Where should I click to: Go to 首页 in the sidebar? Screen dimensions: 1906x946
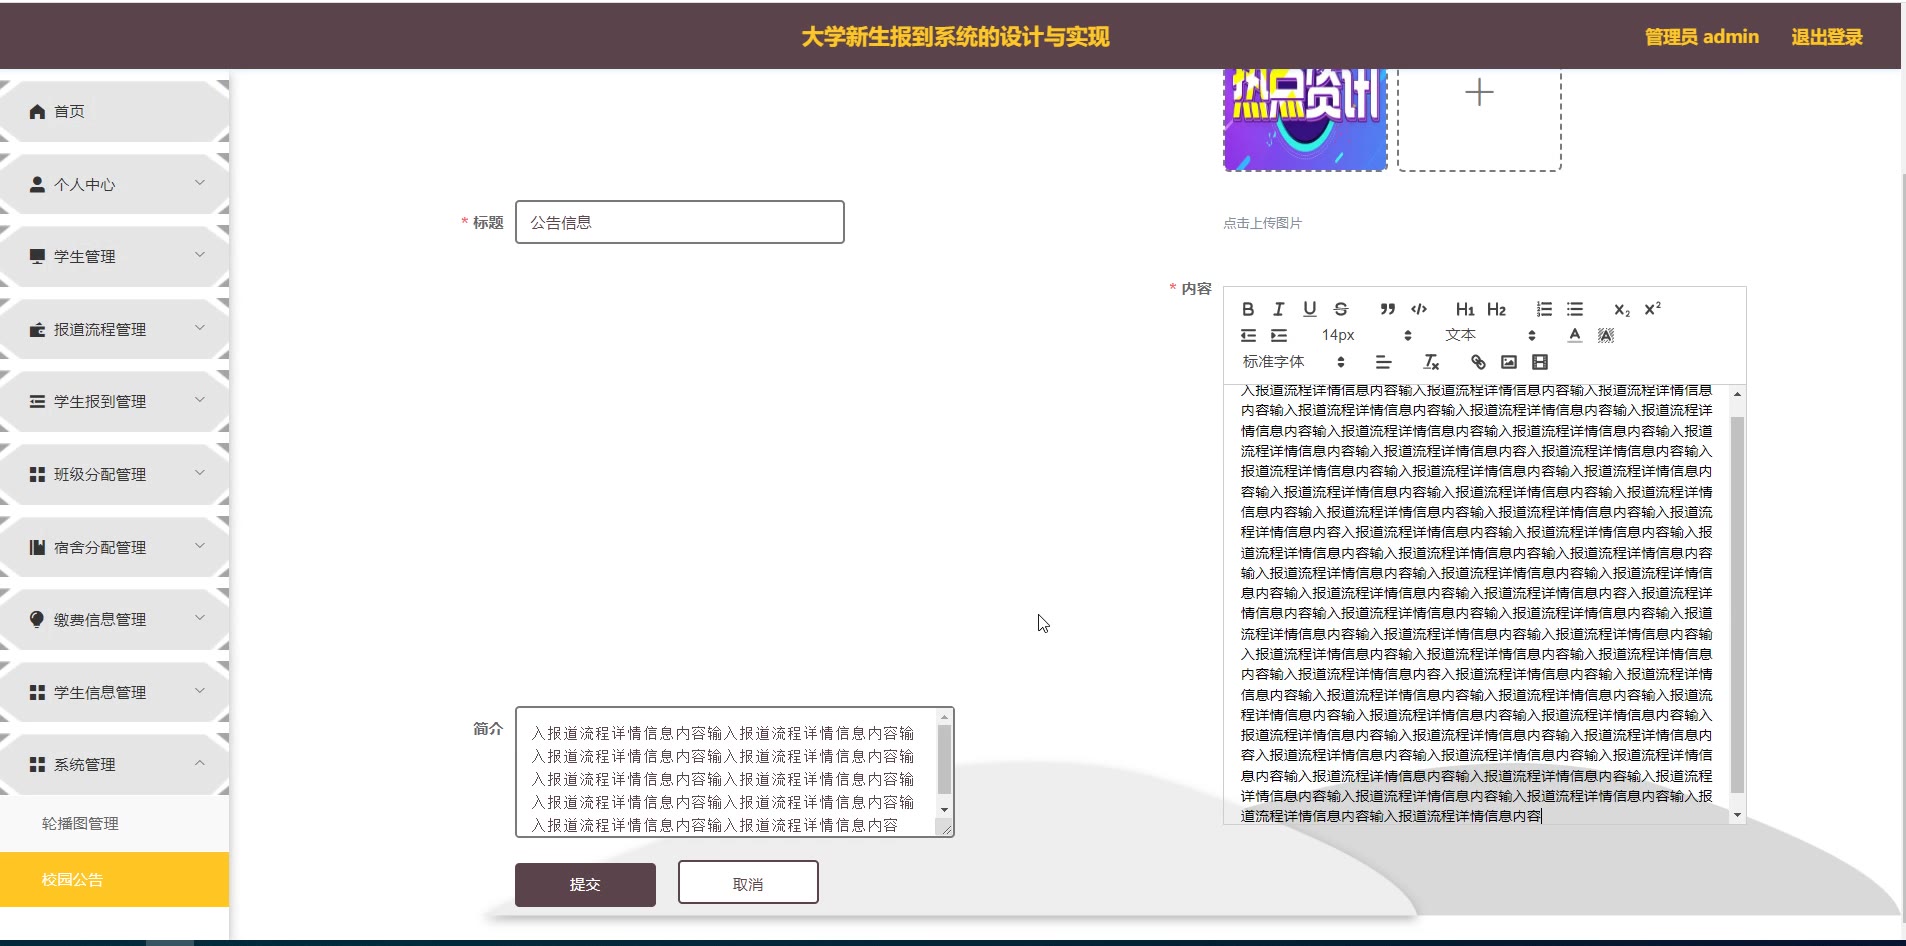(115, 111)
